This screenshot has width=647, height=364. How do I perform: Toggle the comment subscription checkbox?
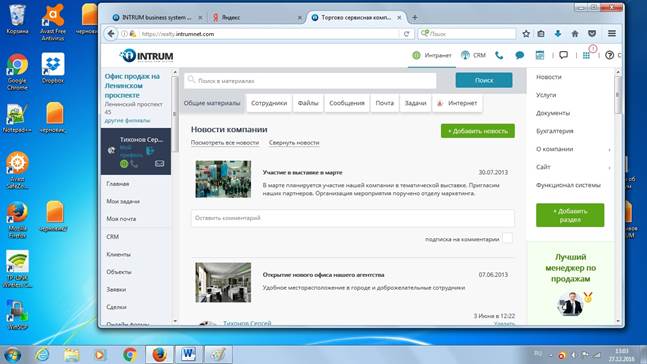pos(508,239)
